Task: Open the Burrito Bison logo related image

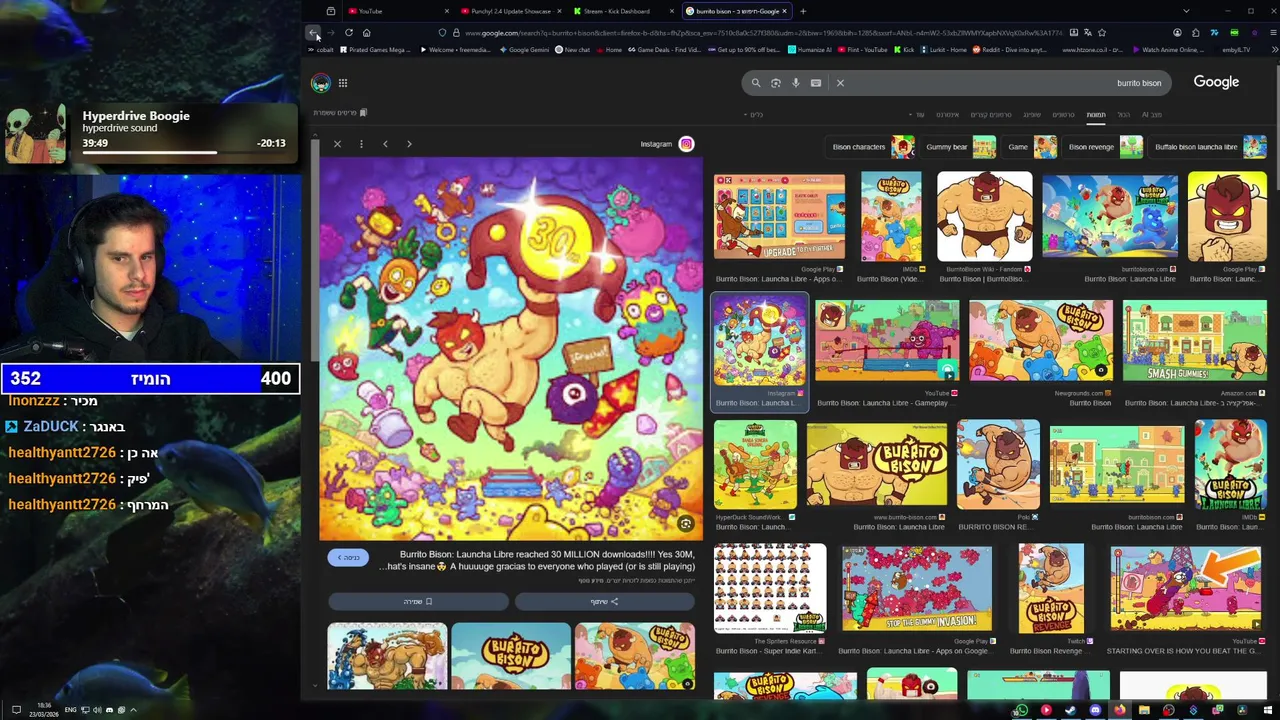Action: (510, 656)
